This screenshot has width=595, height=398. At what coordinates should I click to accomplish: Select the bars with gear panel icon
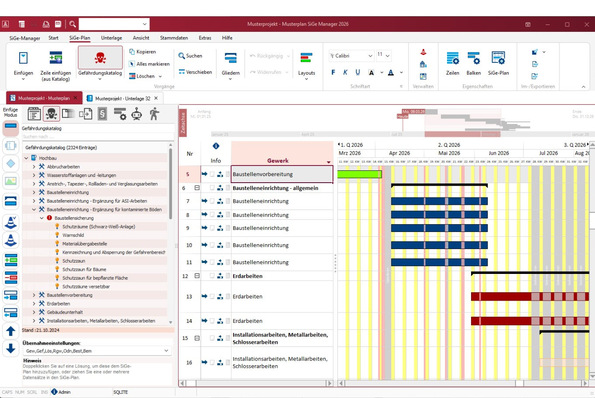(120, 114)
